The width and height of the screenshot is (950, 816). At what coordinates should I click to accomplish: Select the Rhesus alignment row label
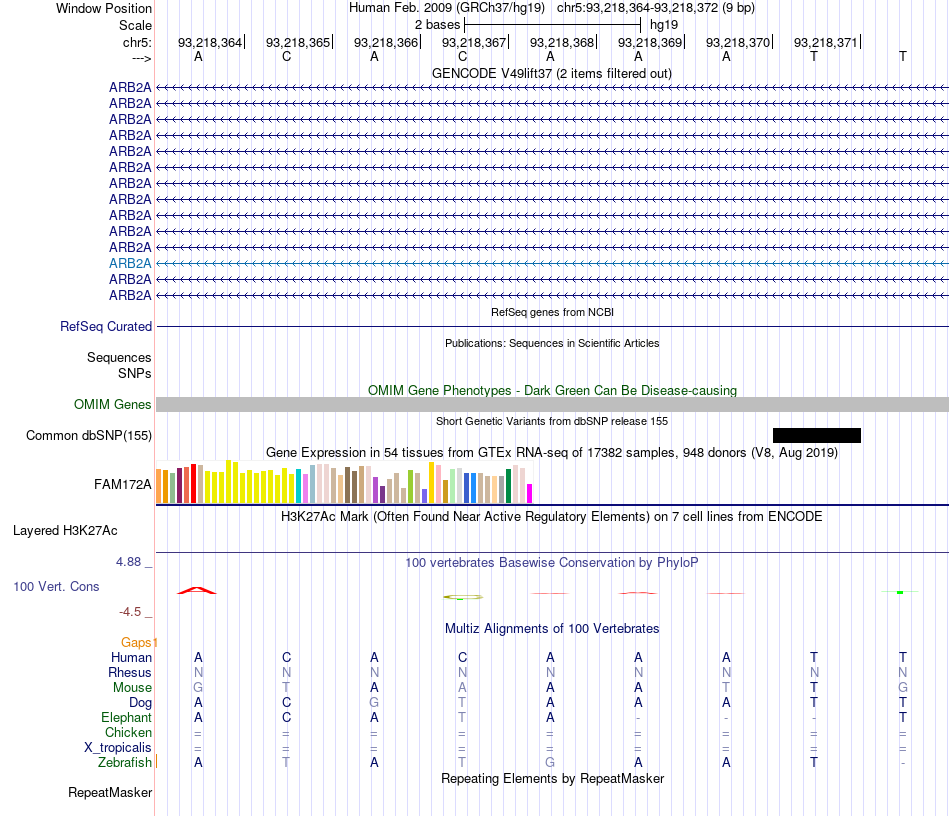(x=130, y=672)
